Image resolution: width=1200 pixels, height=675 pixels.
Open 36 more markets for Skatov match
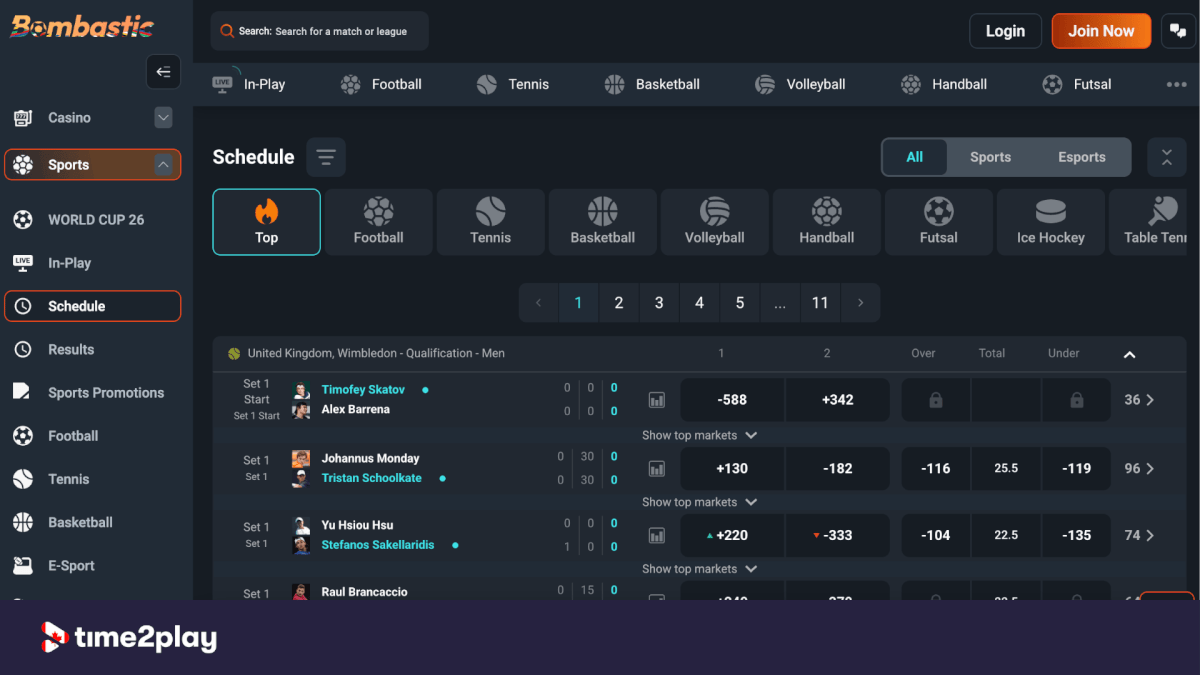(x=1140, y=400)
